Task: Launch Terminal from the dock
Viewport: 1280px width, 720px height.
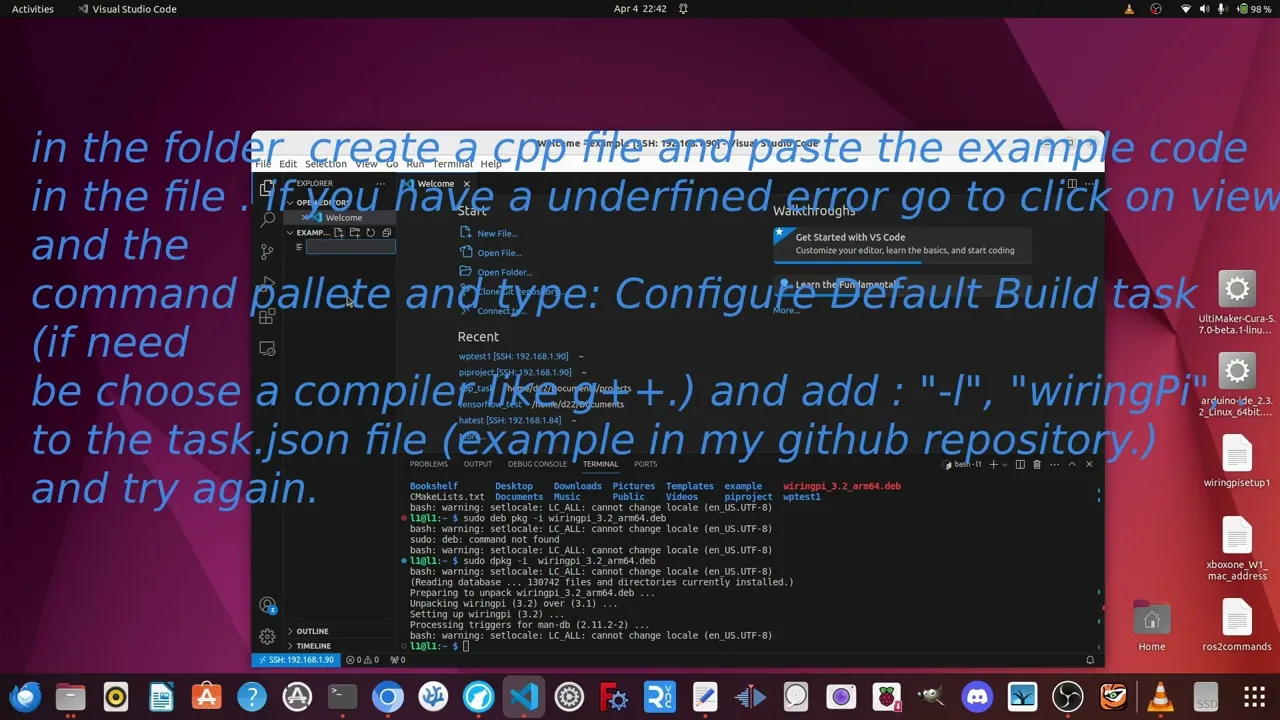Action: click(x=342, y=696)
